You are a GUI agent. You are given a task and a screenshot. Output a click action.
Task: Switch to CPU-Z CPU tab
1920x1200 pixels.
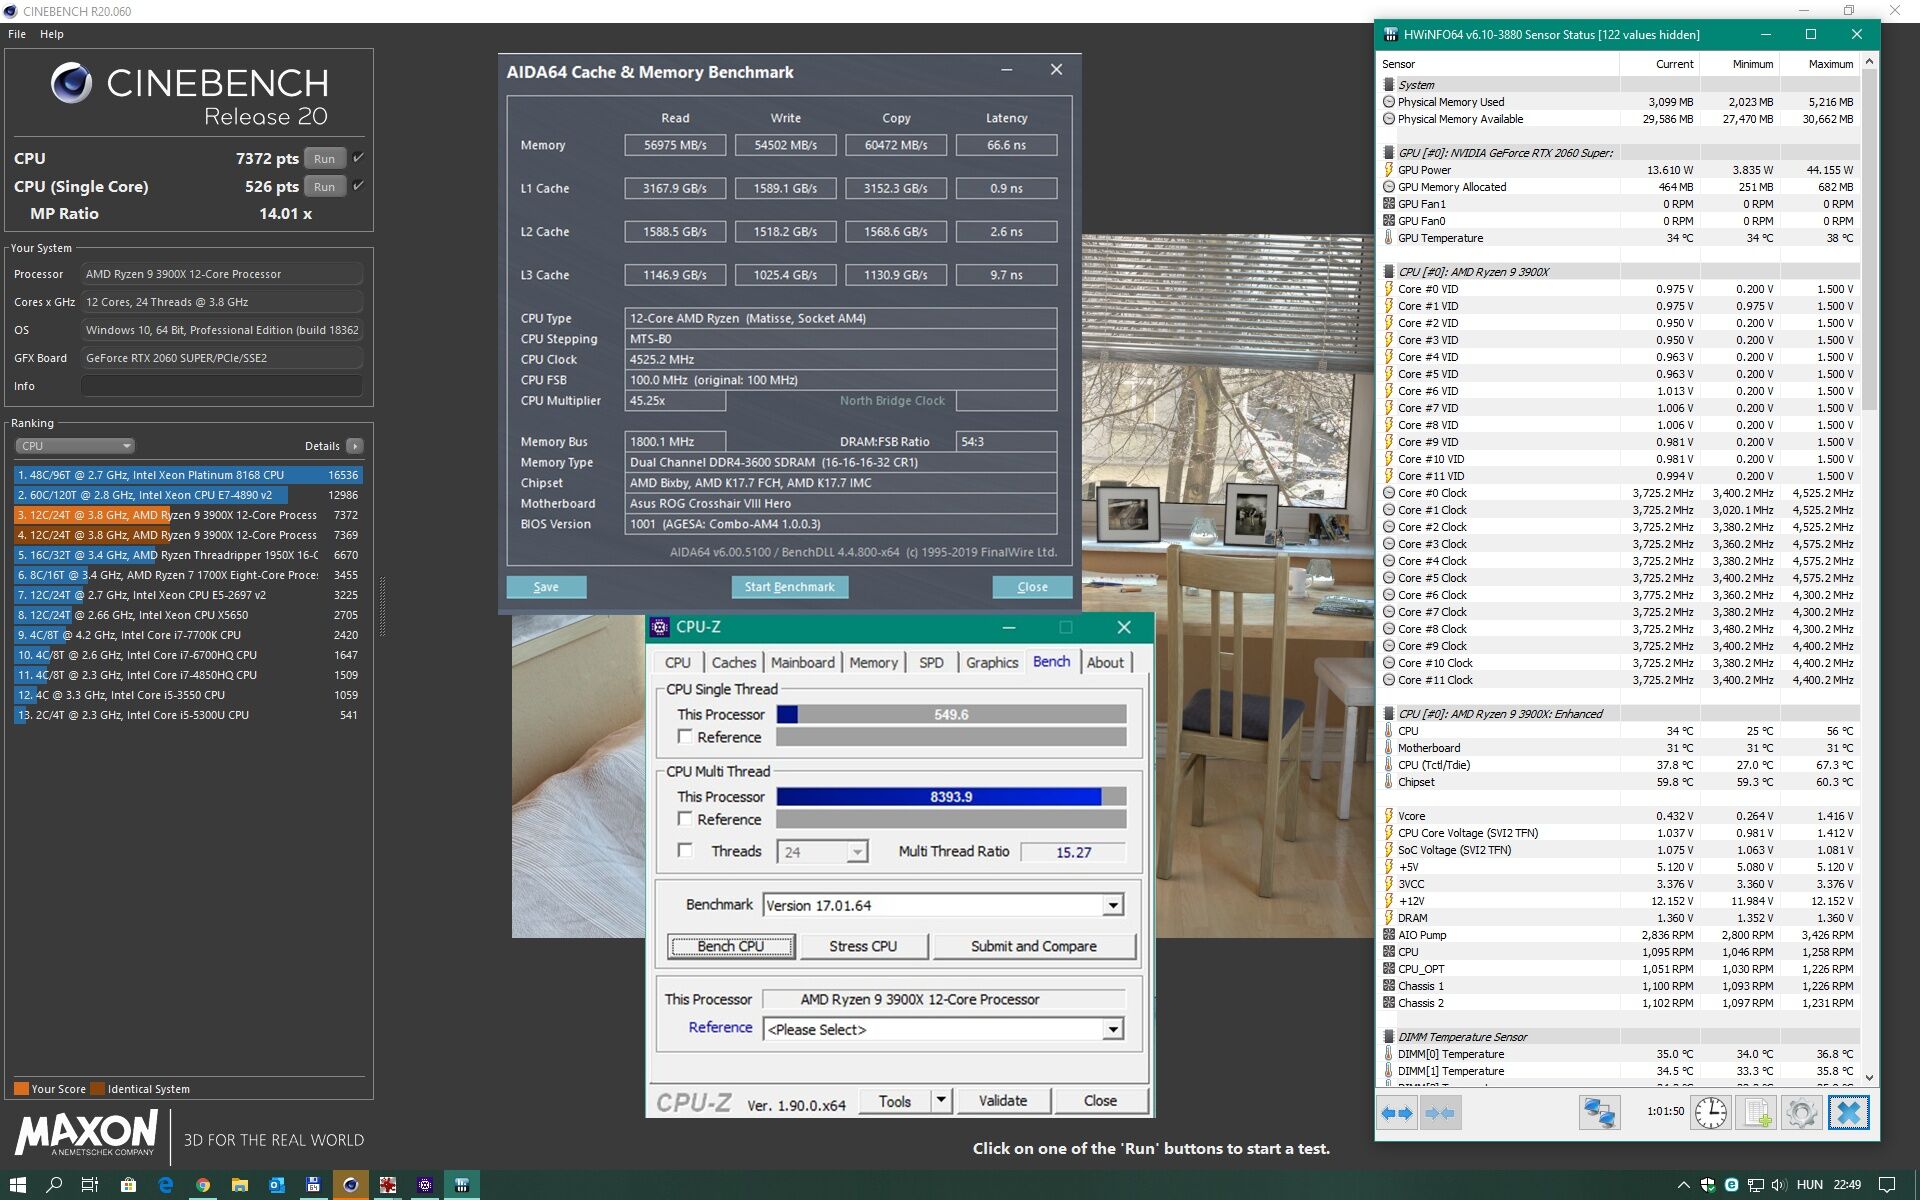coord(678,662)
